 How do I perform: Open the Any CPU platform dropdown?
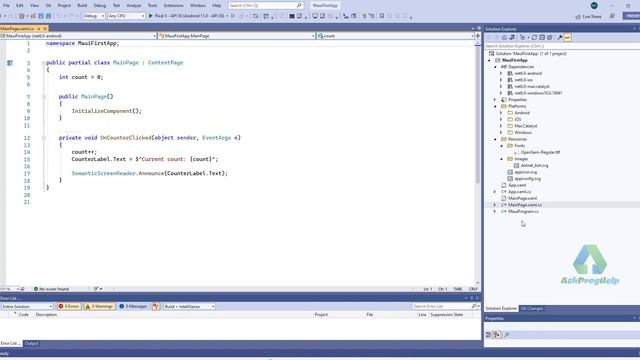coord(126,16)
